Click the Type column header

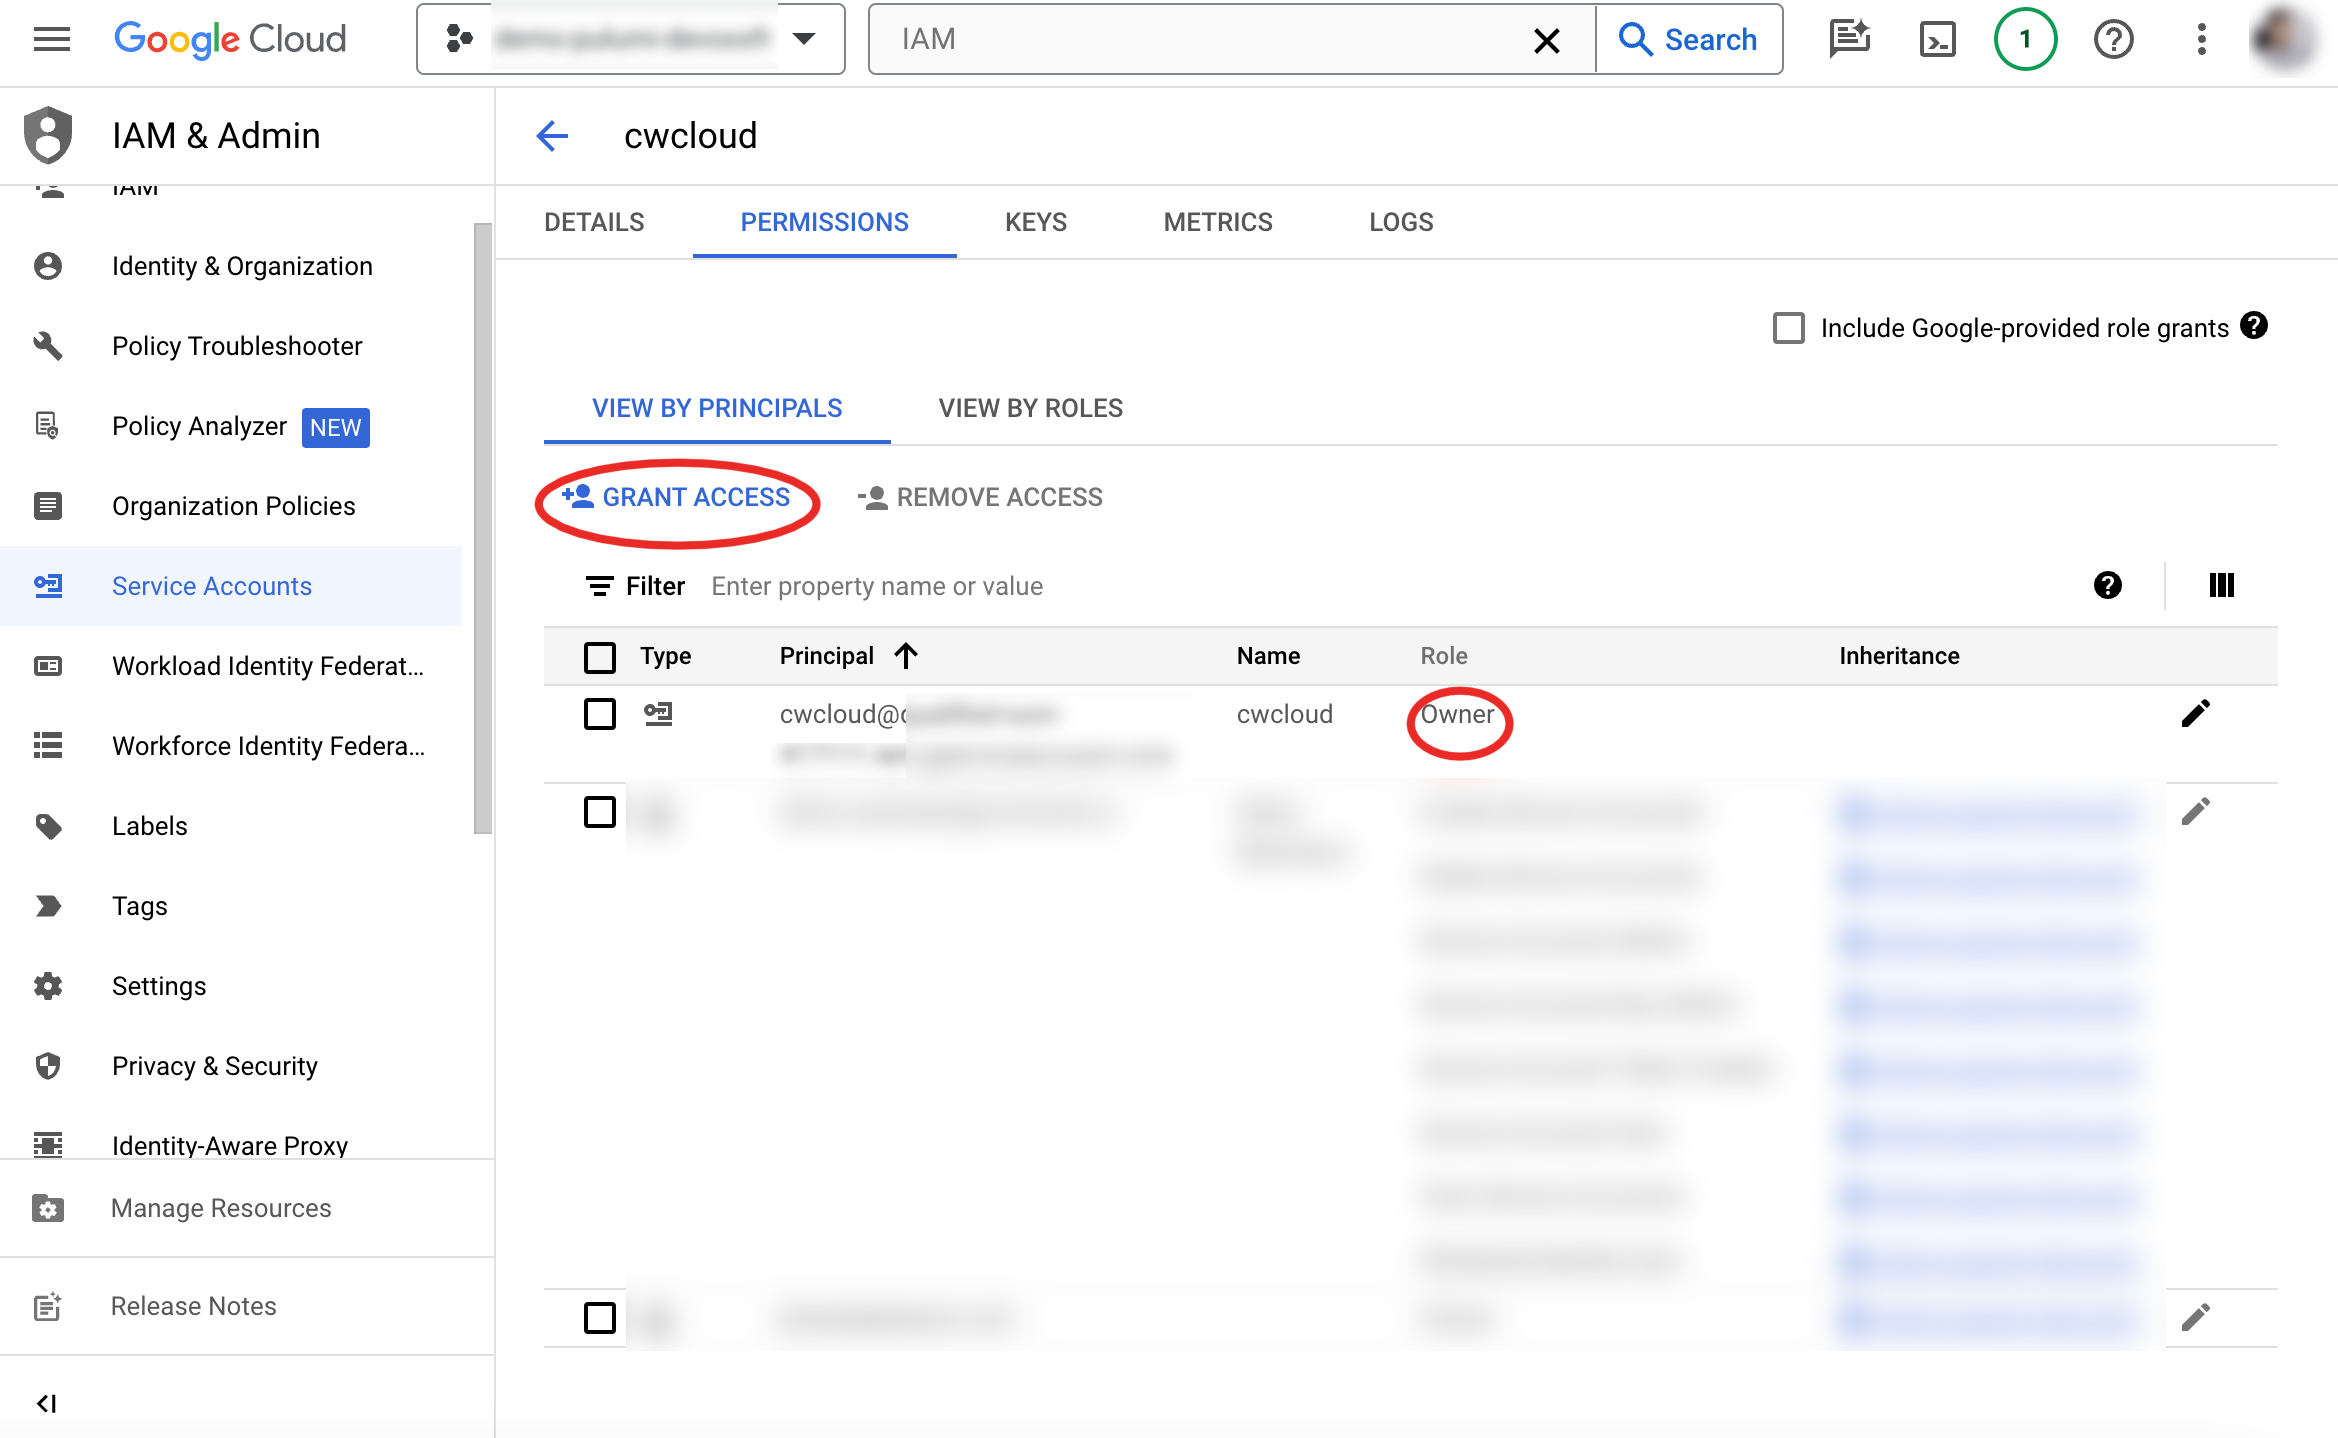pyautogui.click(x=666, y=656)
